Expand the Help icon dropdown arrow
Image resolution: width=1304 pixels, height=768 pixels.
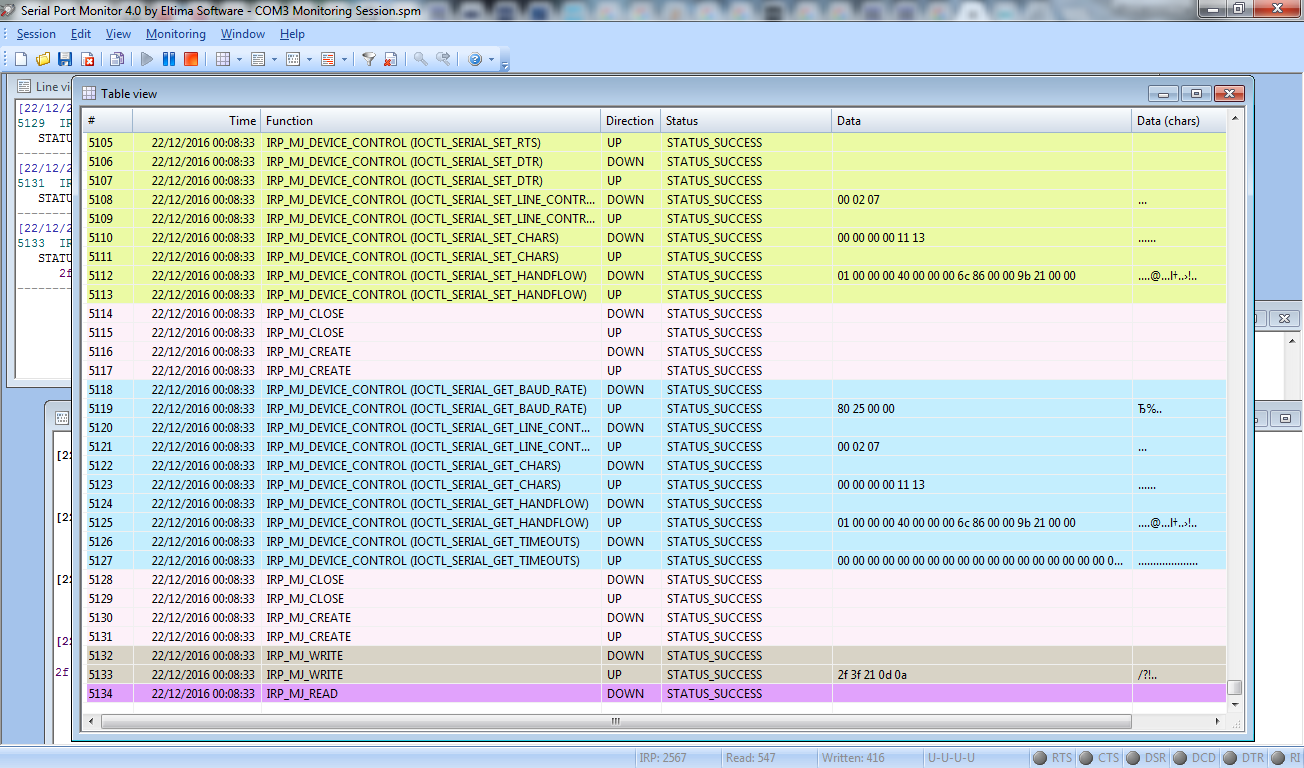tap(491, 60)
